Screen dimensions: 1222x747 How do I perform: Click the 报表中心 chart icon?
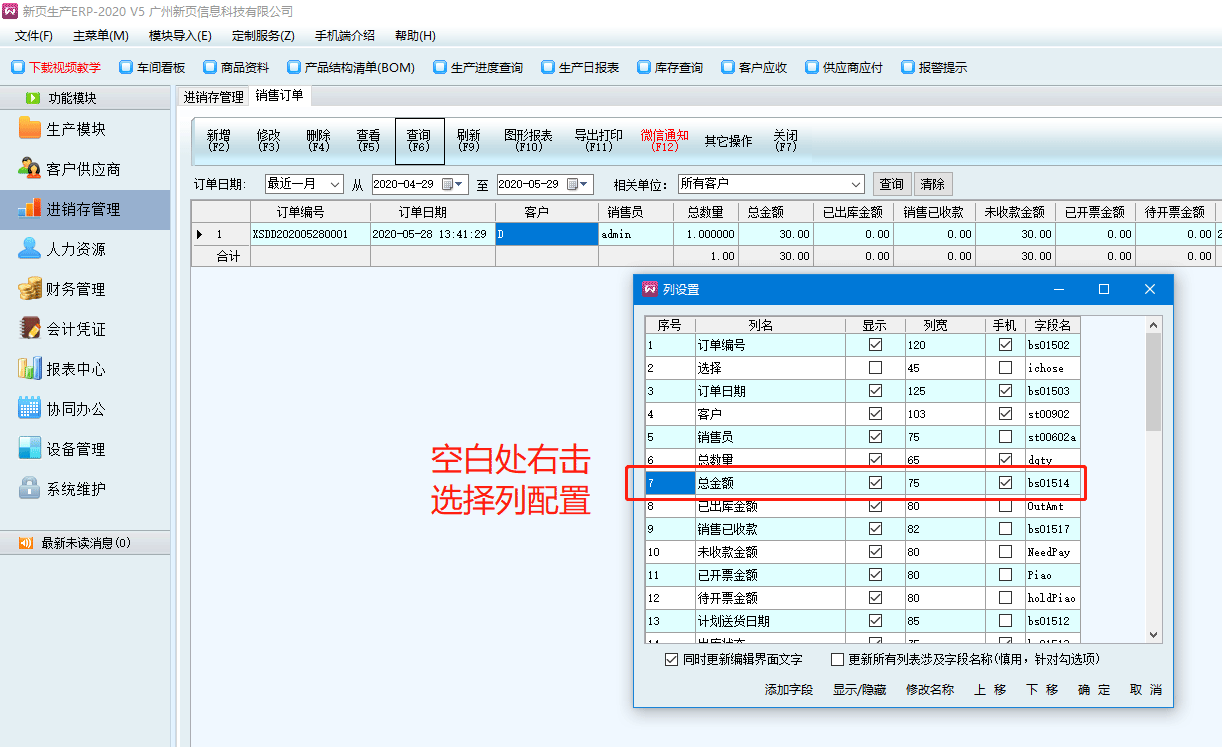tap(30, 369)
